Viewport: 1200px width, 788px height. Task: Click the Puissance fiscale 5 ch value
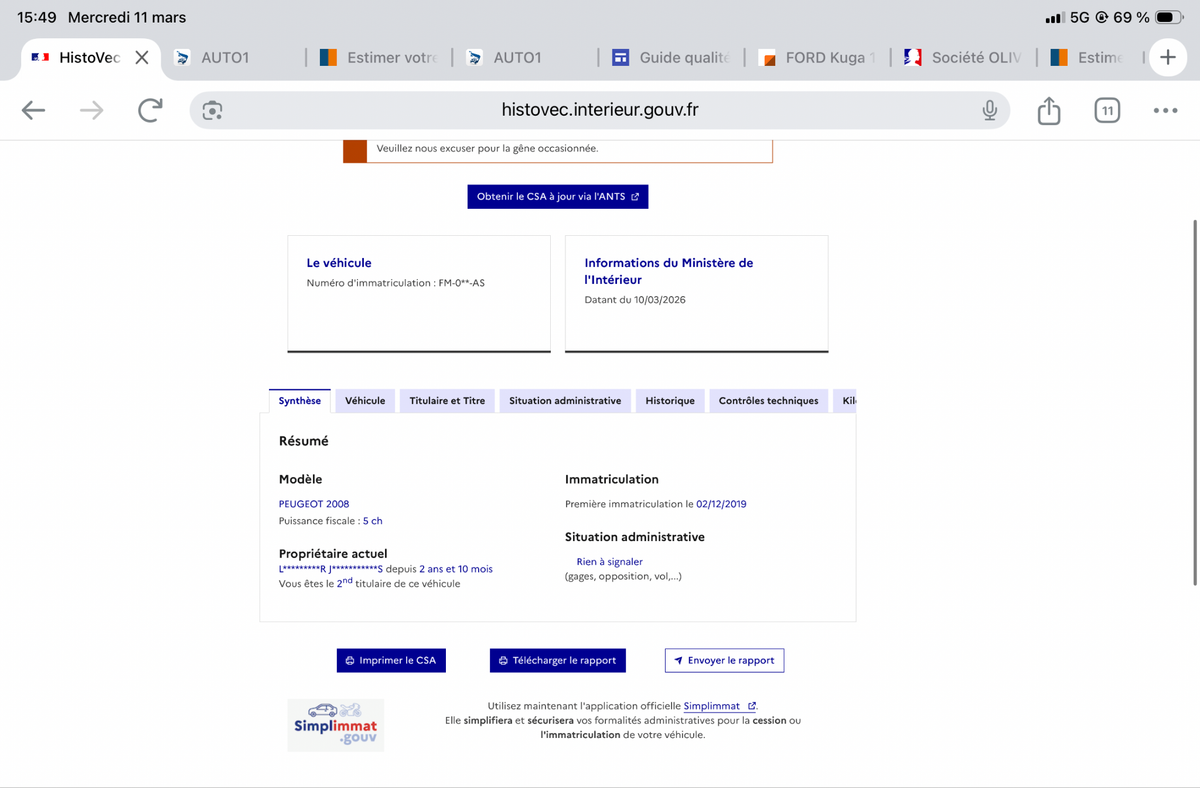tap(372, 521)
